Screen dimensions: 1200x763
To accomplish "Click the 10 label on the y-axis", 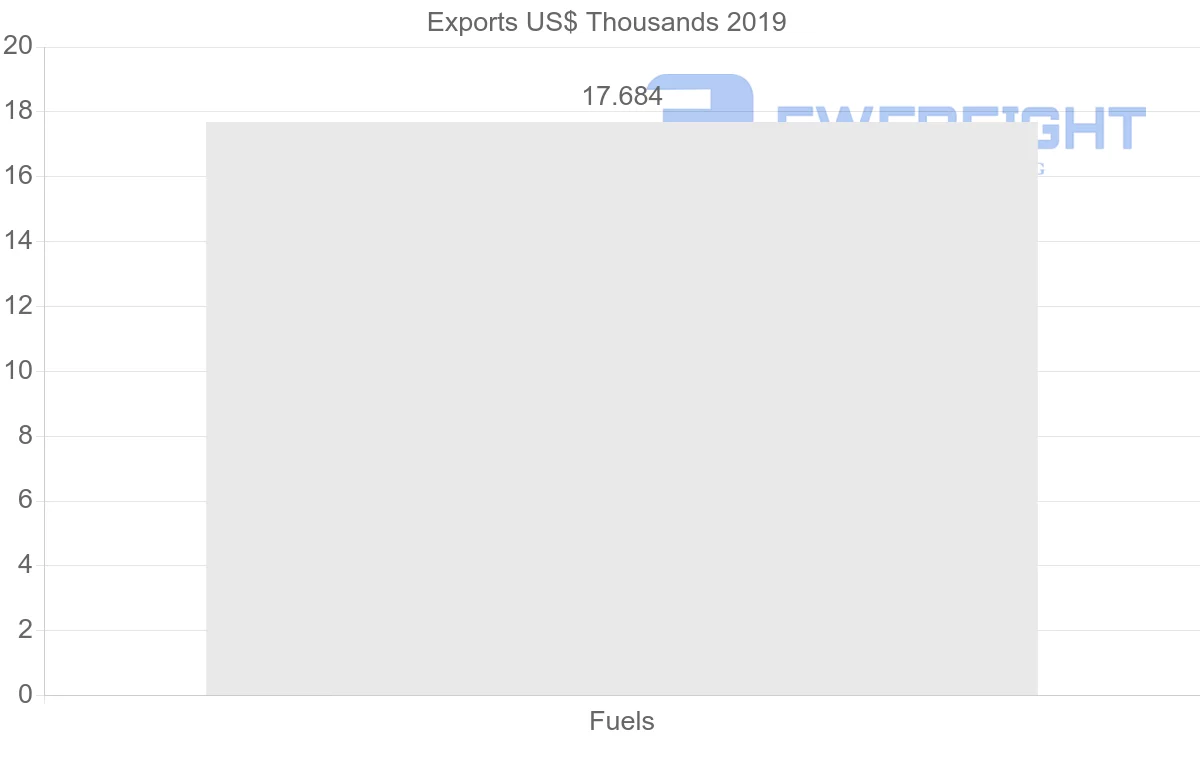I will pyautogui.click(x=19, y=371).
